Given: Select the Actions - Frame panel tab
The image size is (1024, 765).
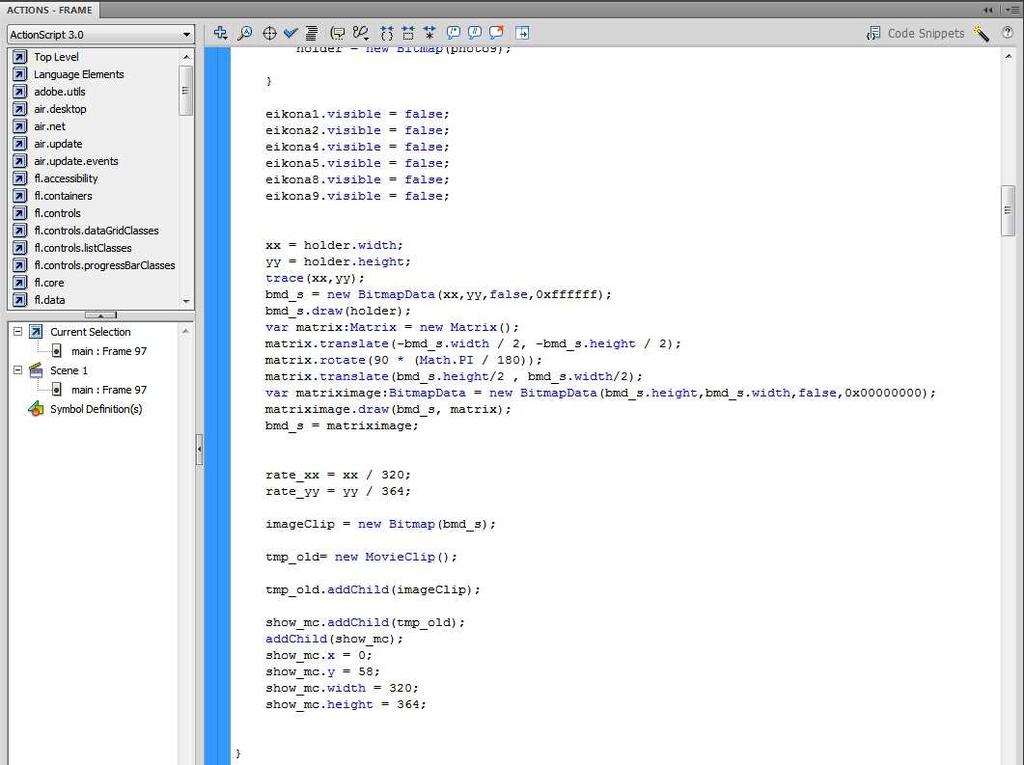Looking at the screenshot, I should click(50, 10).
